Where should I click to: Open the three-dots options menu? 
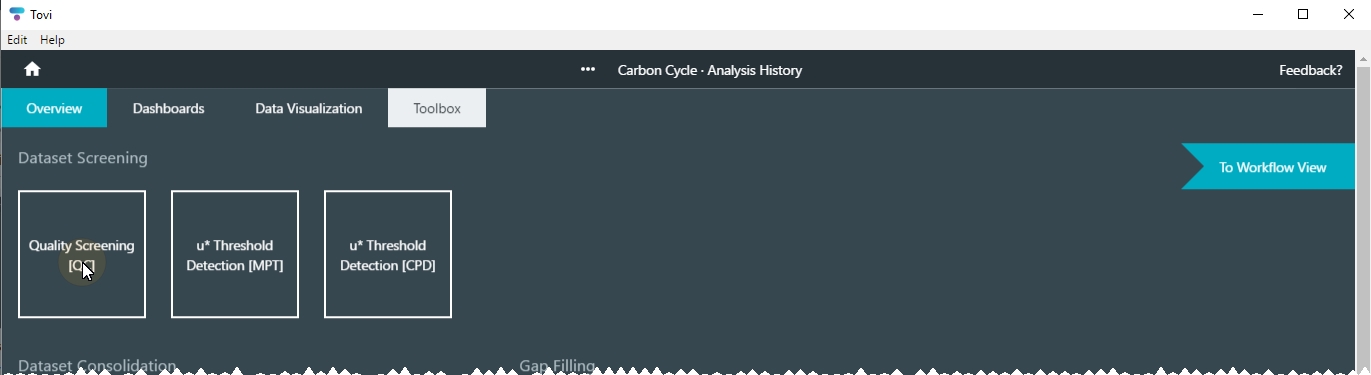588,70
